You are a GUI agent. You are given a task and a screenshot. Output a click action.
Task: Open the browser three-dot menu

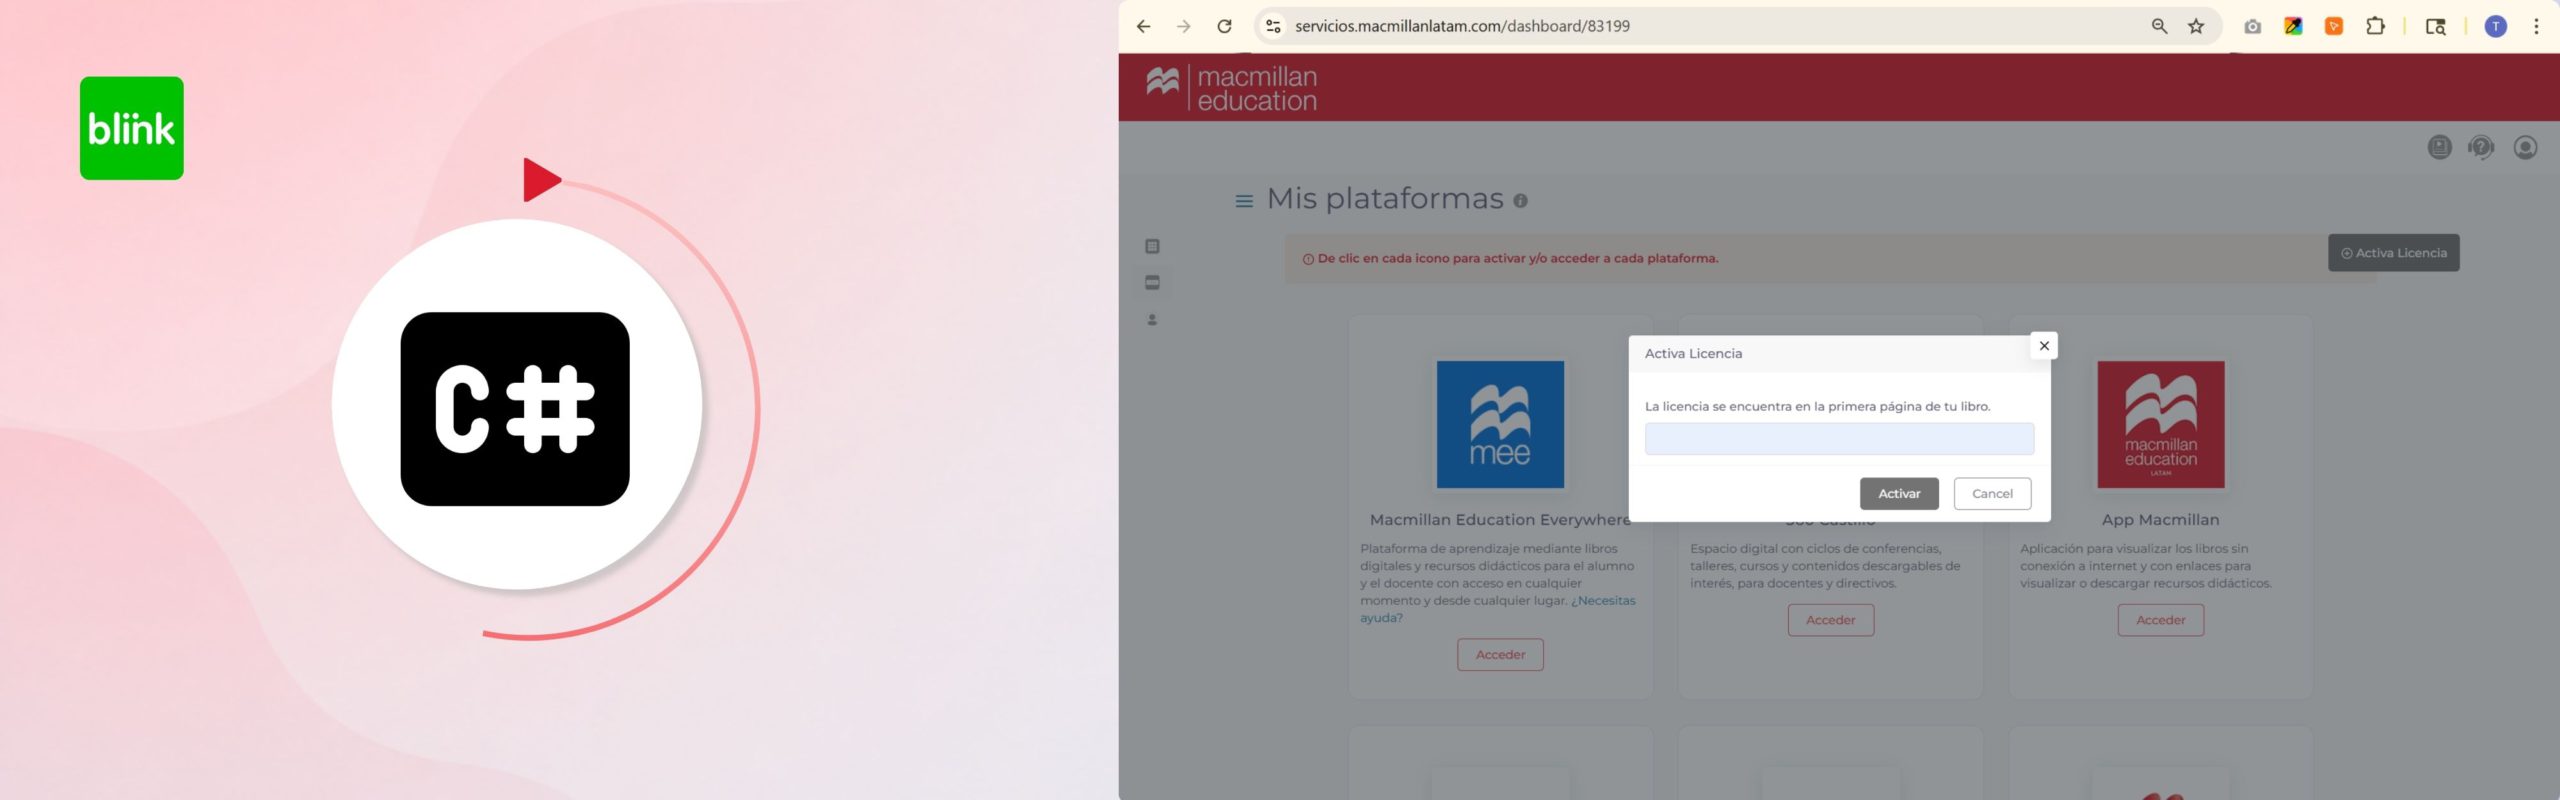point(2536,27)
